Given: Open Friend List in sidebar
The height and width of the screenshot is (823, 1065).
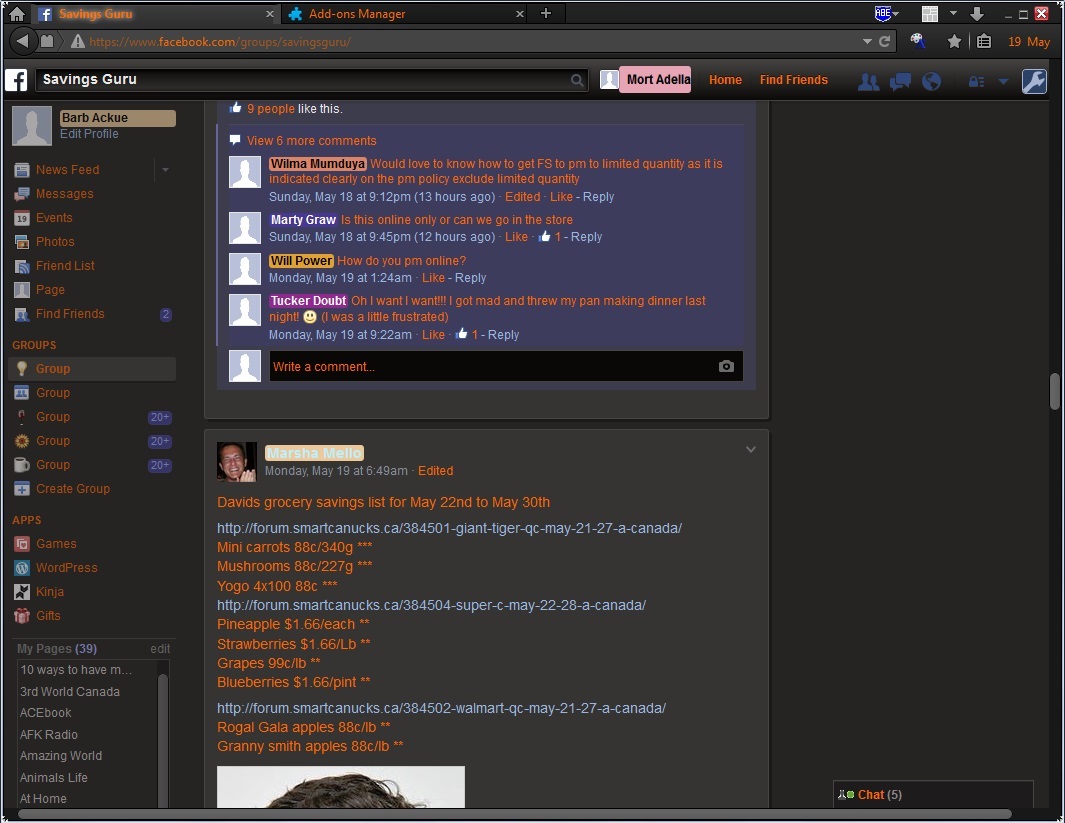Looking at the screenshot, I should pos(65,266).
